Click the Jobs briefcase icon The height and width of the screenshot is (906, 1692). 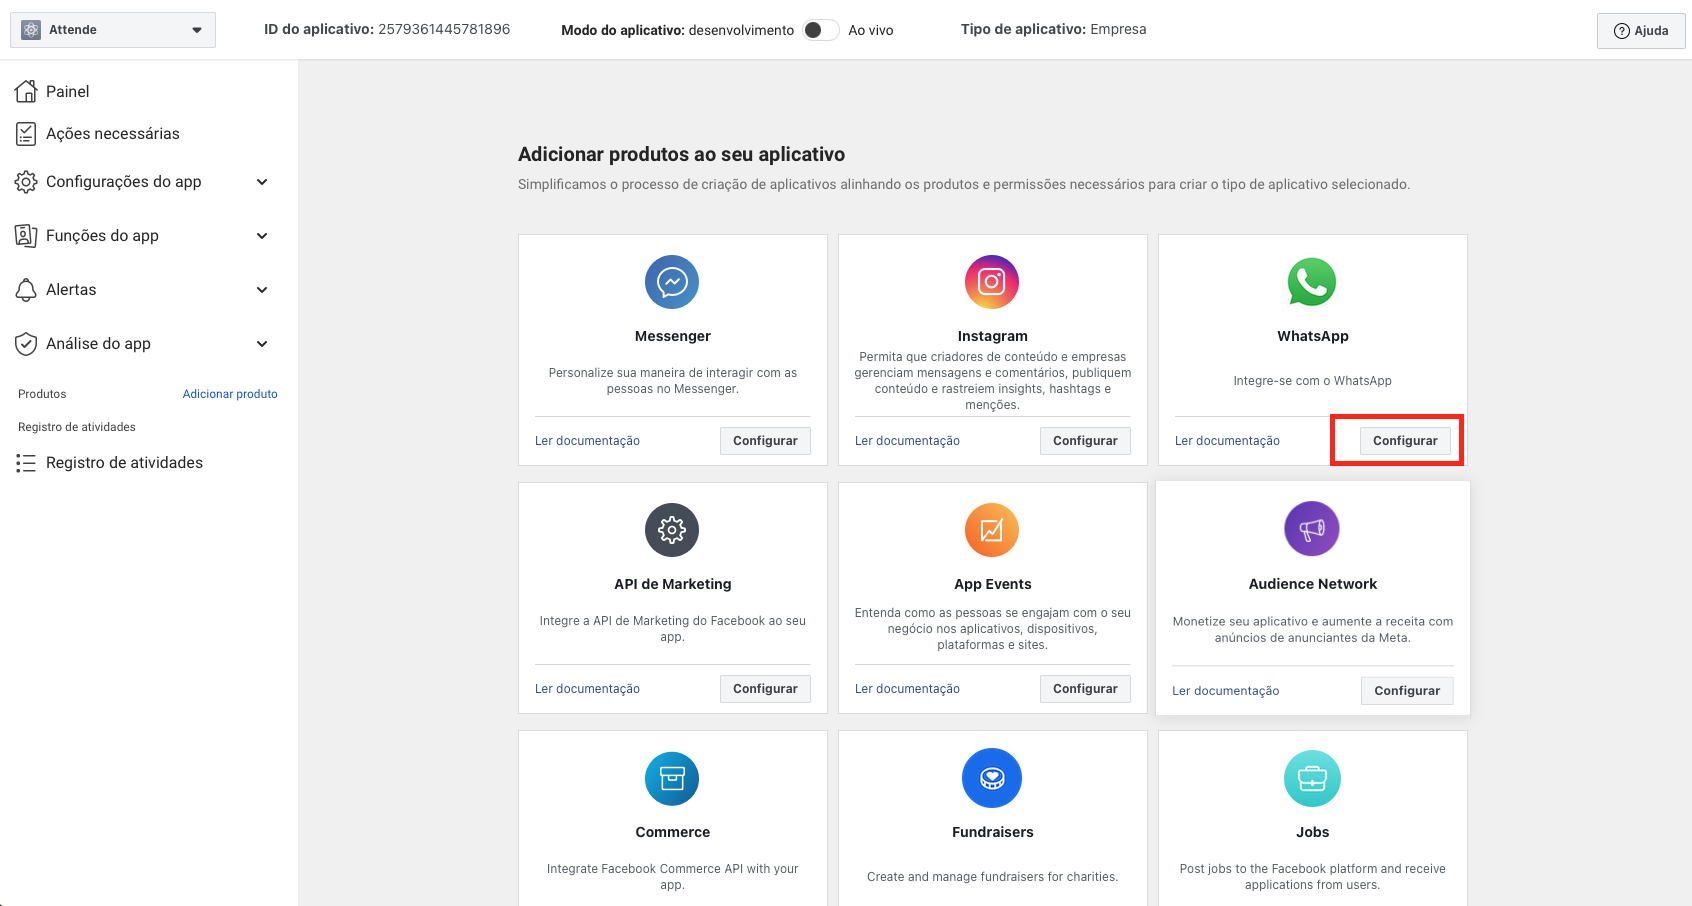pos(1312,778)
